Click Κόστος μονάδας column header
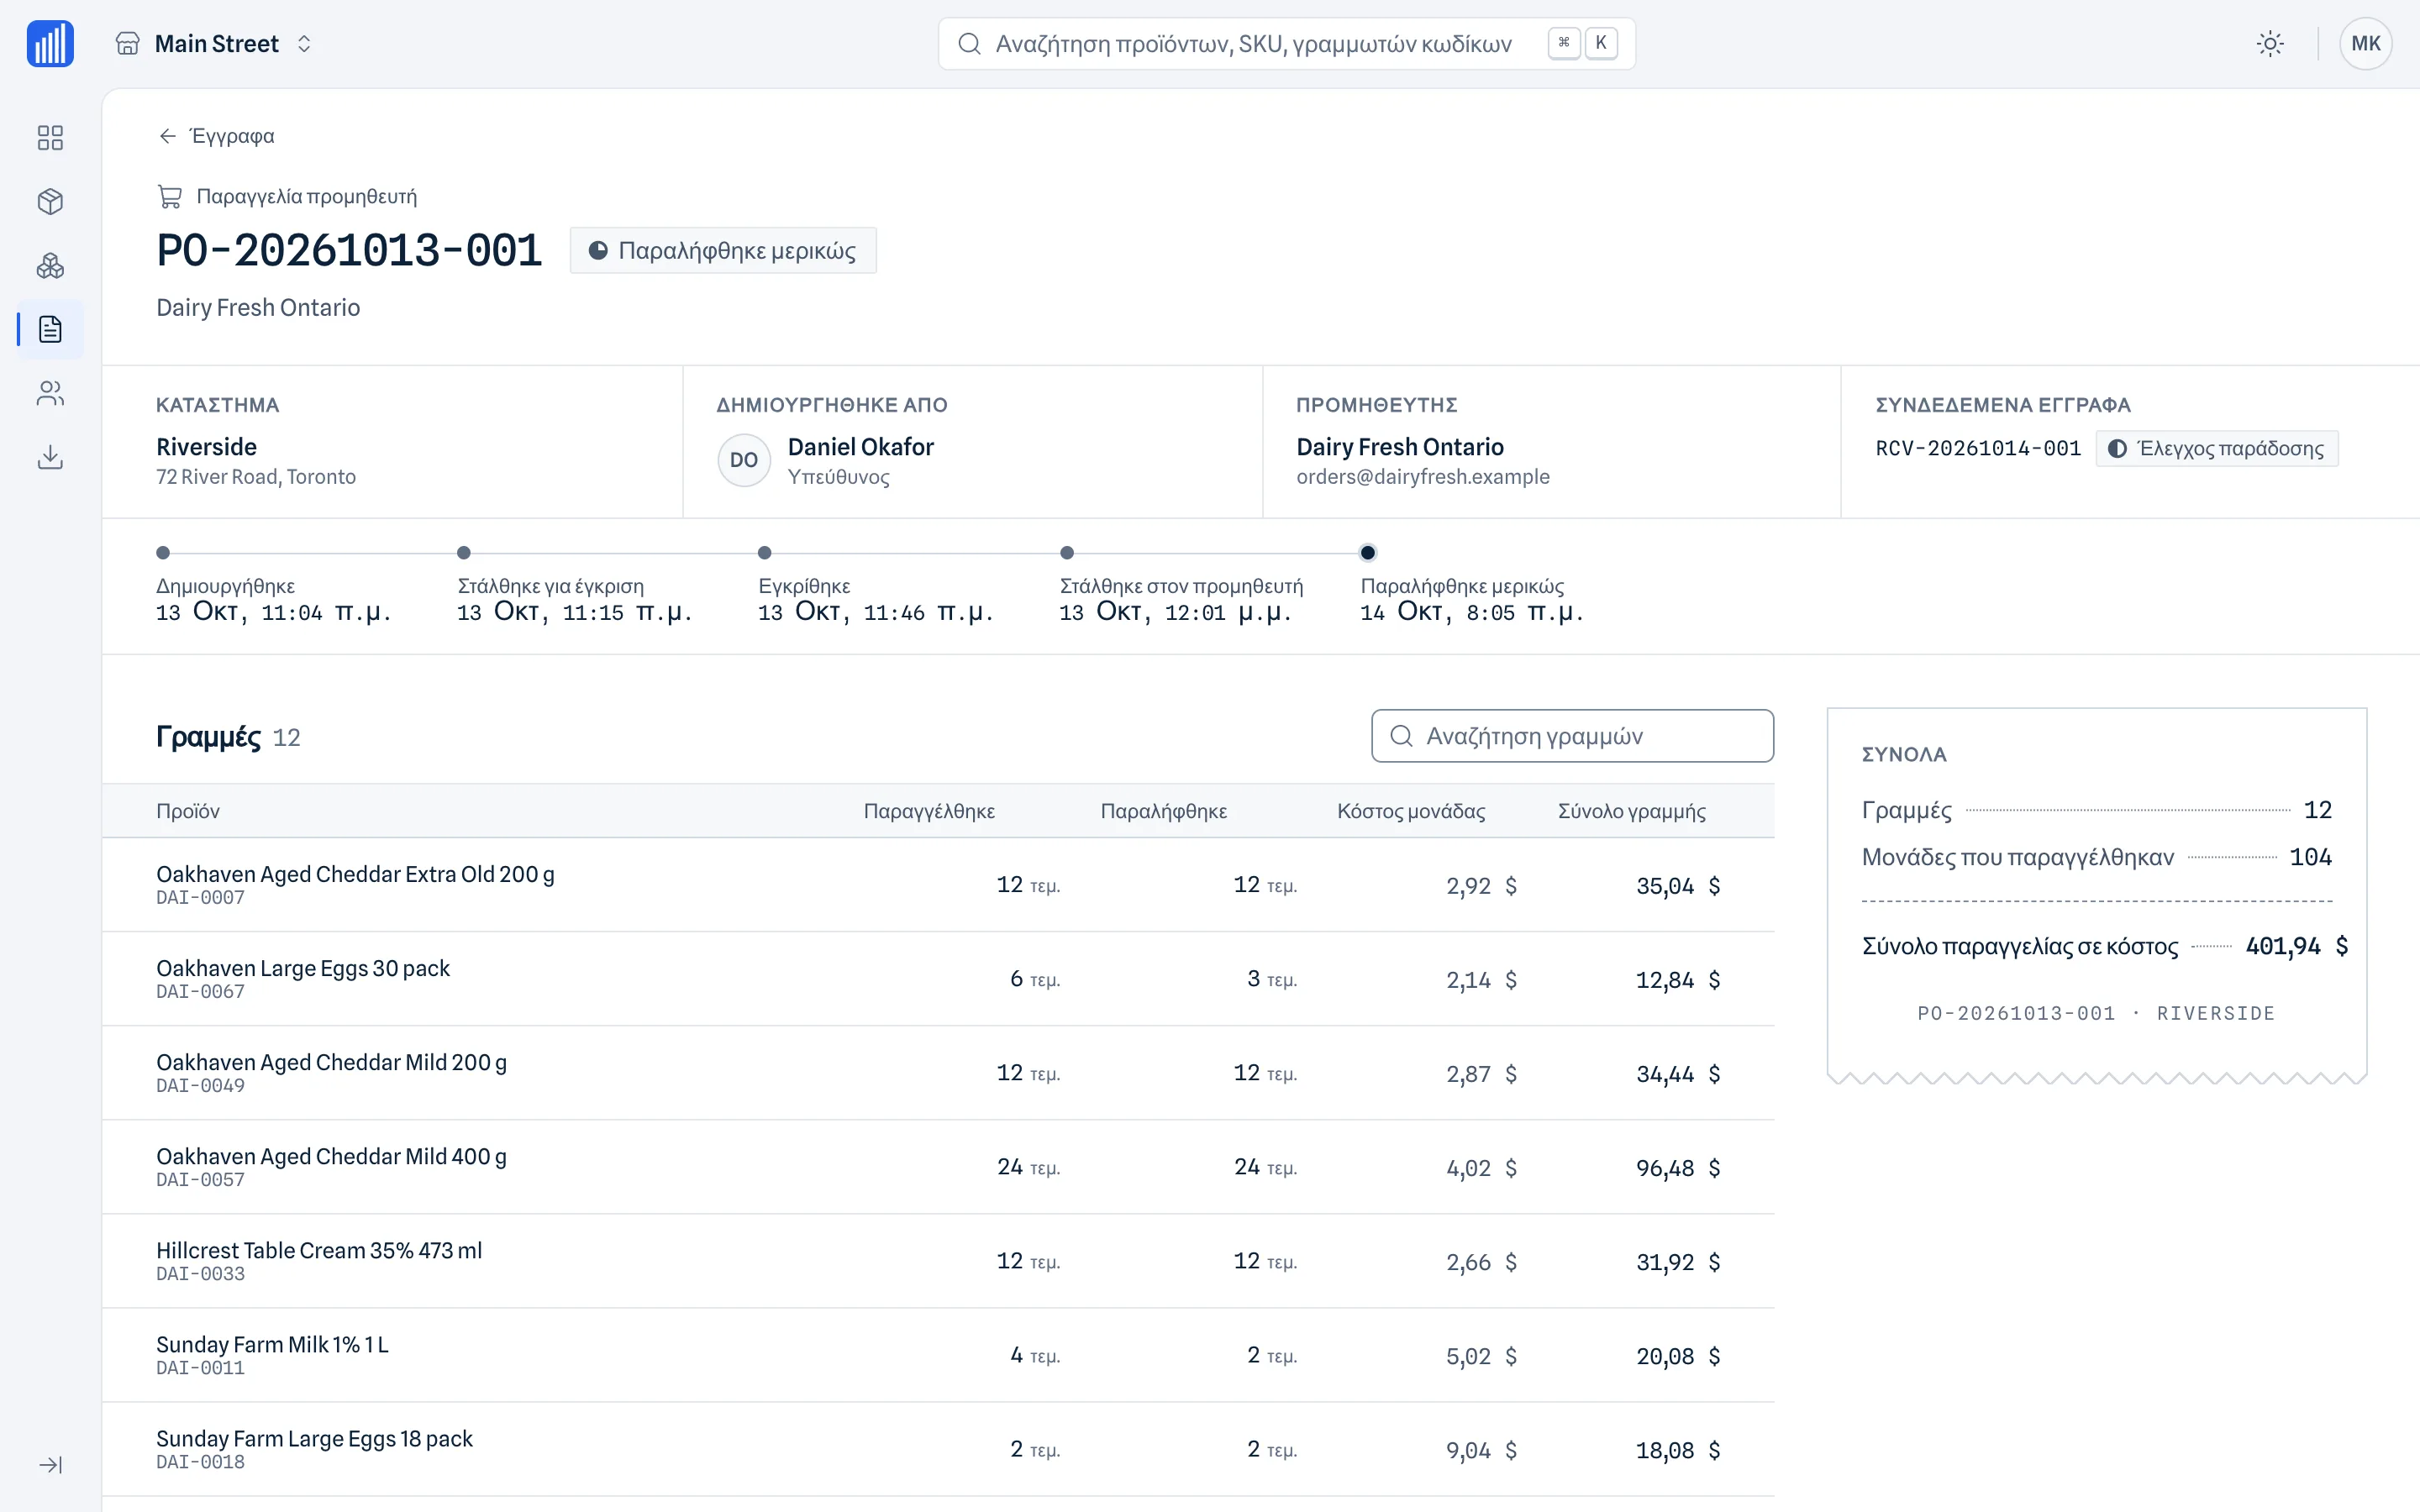Viewport: 2420px width, 1512px height. [1411, 811]
